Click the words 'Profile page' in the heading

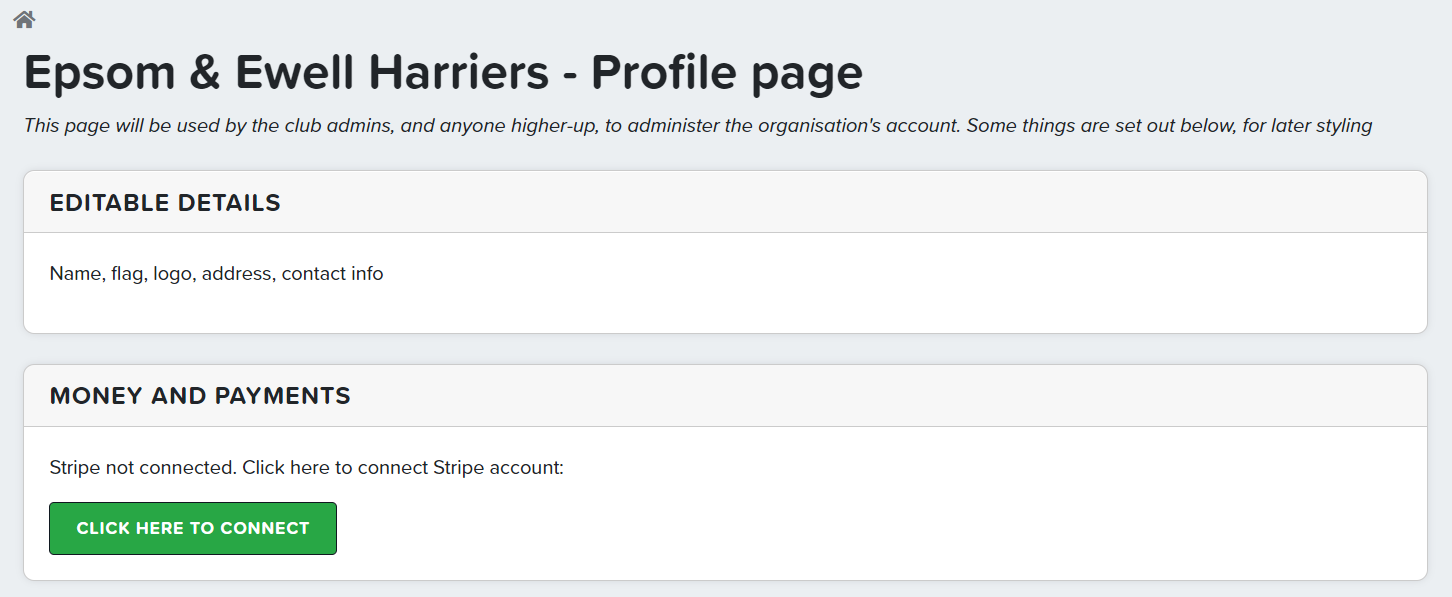click(x=727, y=73)
